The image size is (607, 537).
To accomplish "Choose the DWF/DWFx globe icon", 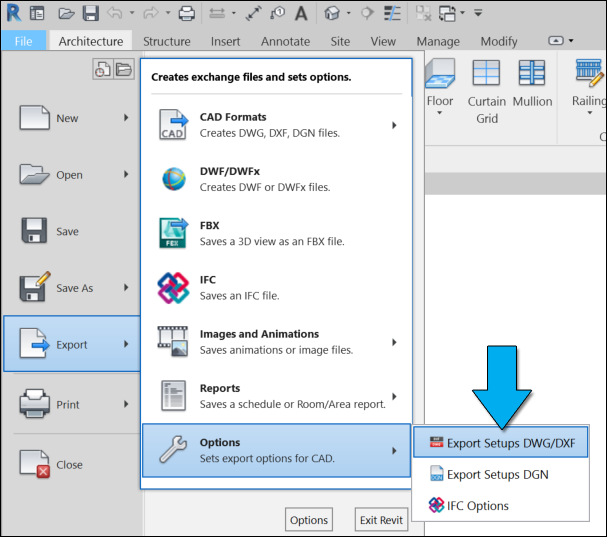I will (174, 179).
